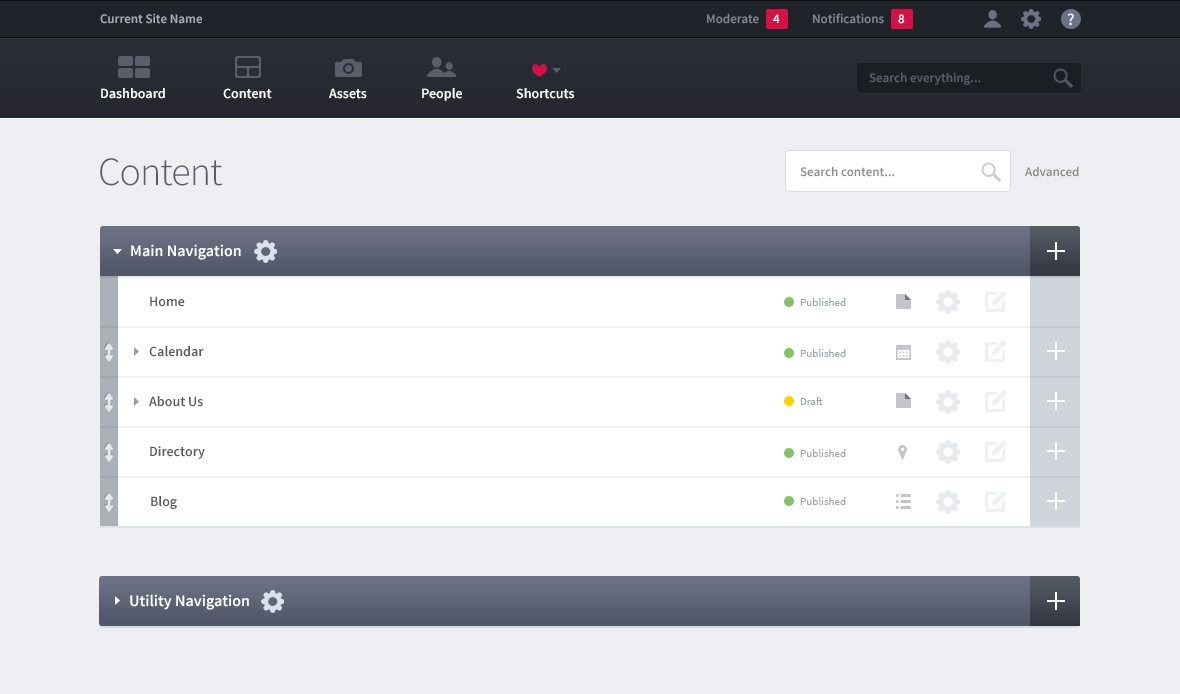Image resolution: width=1180 pixels, height=694 pixels.
Task: Click Moderate count badge 4
Action: point(777,19)
